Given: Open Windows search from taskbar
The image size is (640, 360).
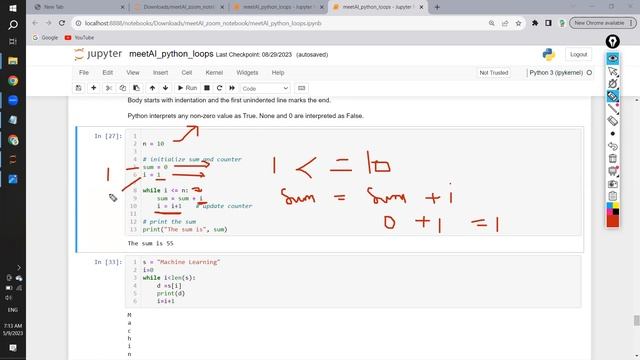Looking at the screenshot, I should tap(13, 25).
